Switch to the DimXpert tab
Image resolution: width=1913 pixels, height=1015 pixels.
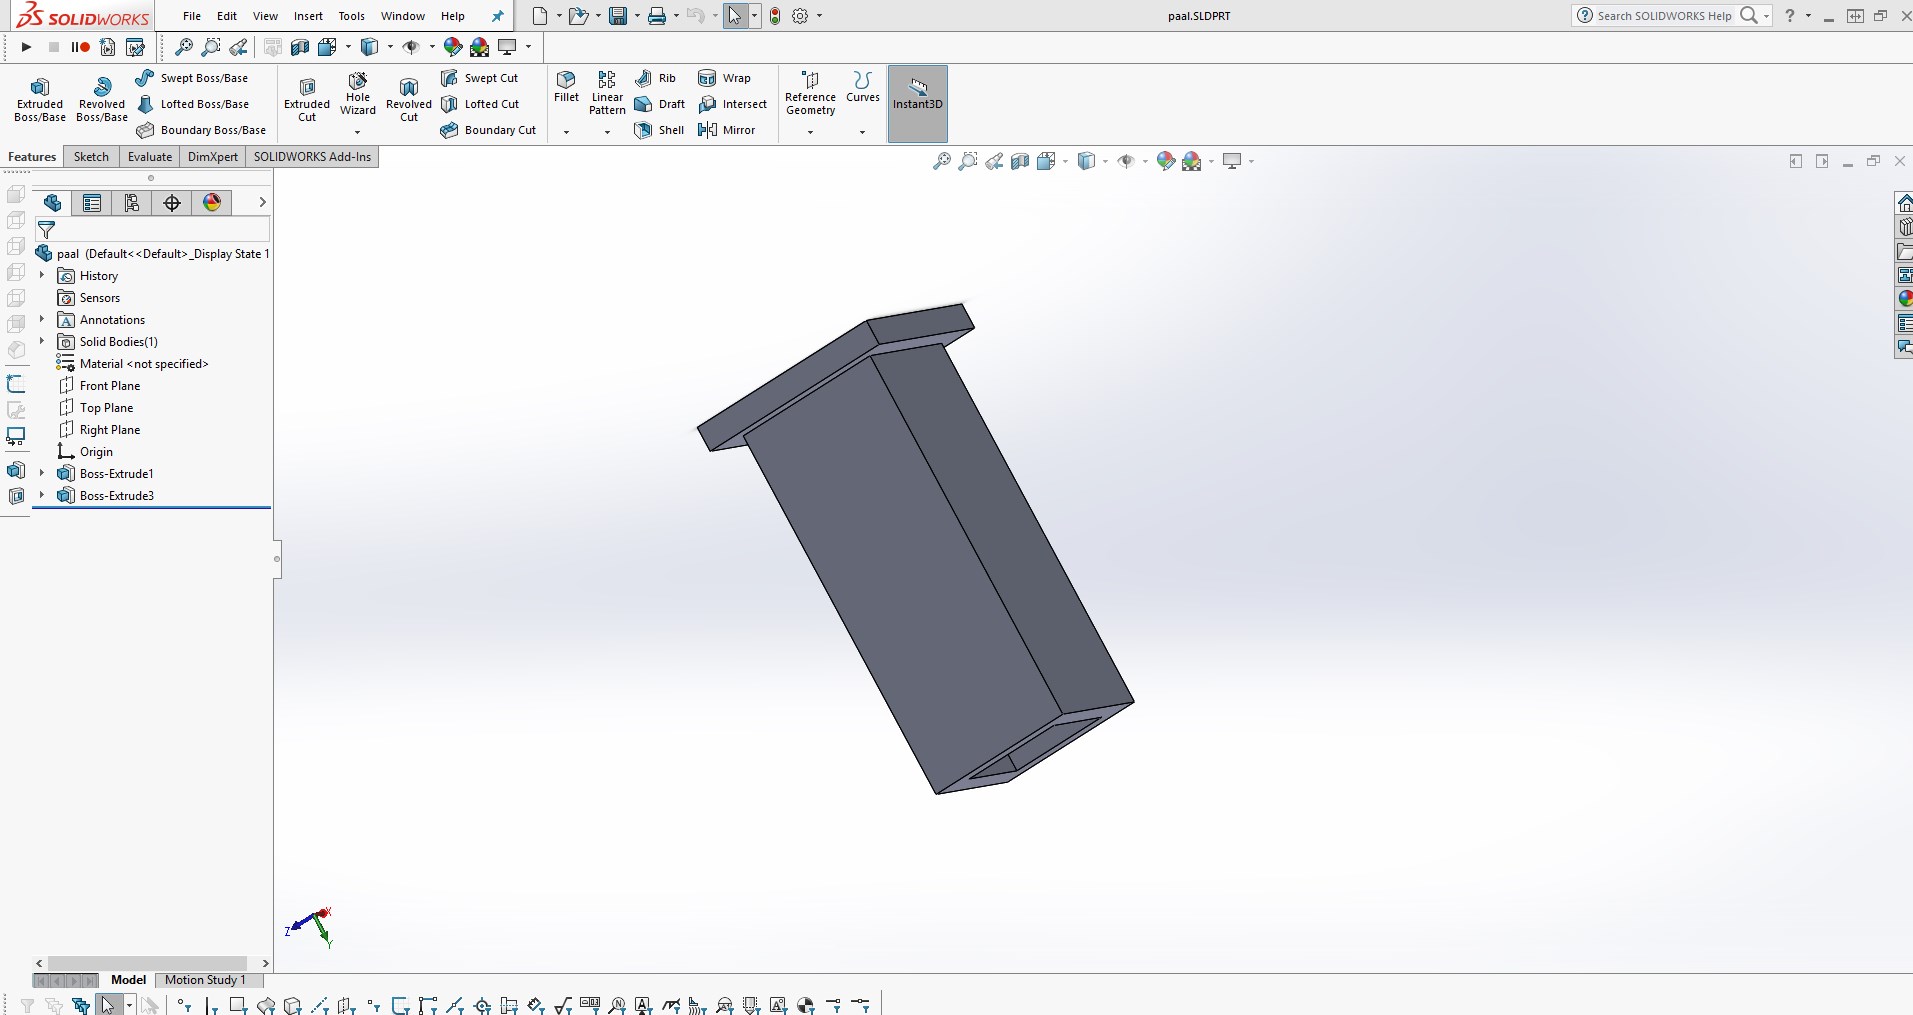tap(213, 157)
